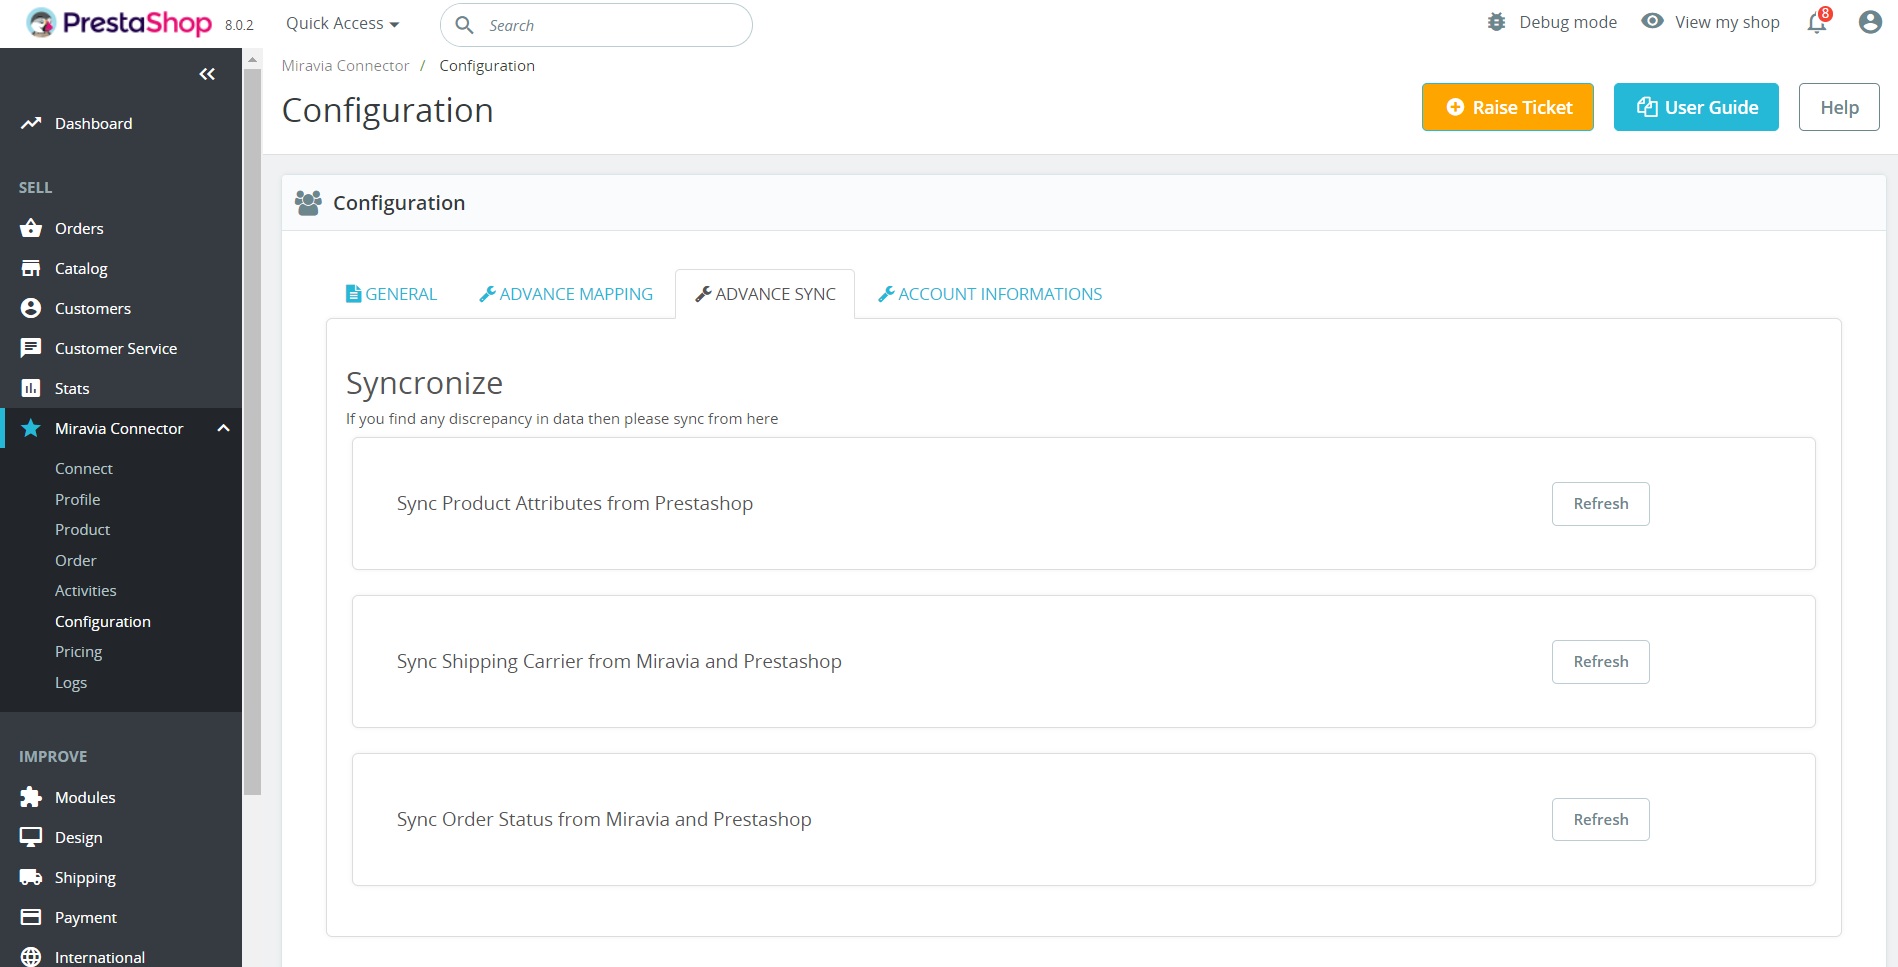Viewport: 1898px width, 967px height.
Task: Open Connect in Miravia submenu
Action: (x=84, y=468)
